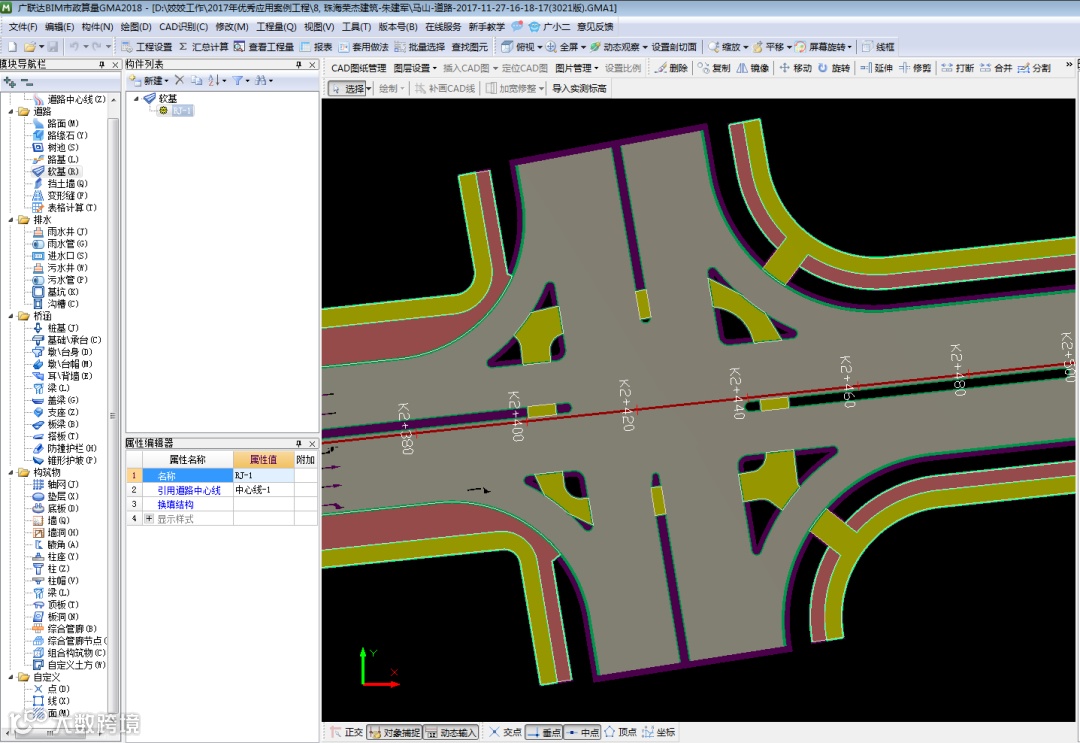Collapse the 桥函 folder in the tree
The height and width of the screenshot is (743, 1080).
10,316
